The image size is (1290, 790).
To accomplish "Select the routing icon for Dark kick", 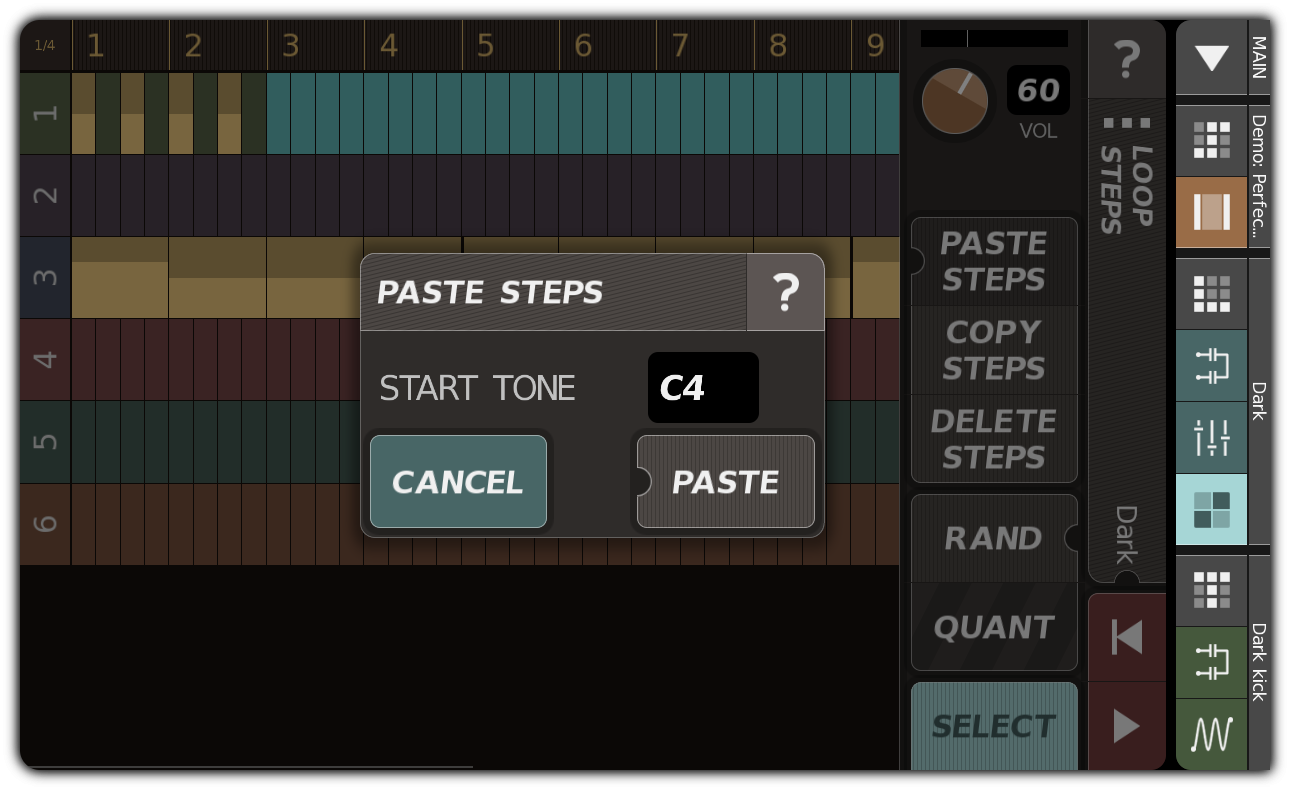I will click(1211, 663).
